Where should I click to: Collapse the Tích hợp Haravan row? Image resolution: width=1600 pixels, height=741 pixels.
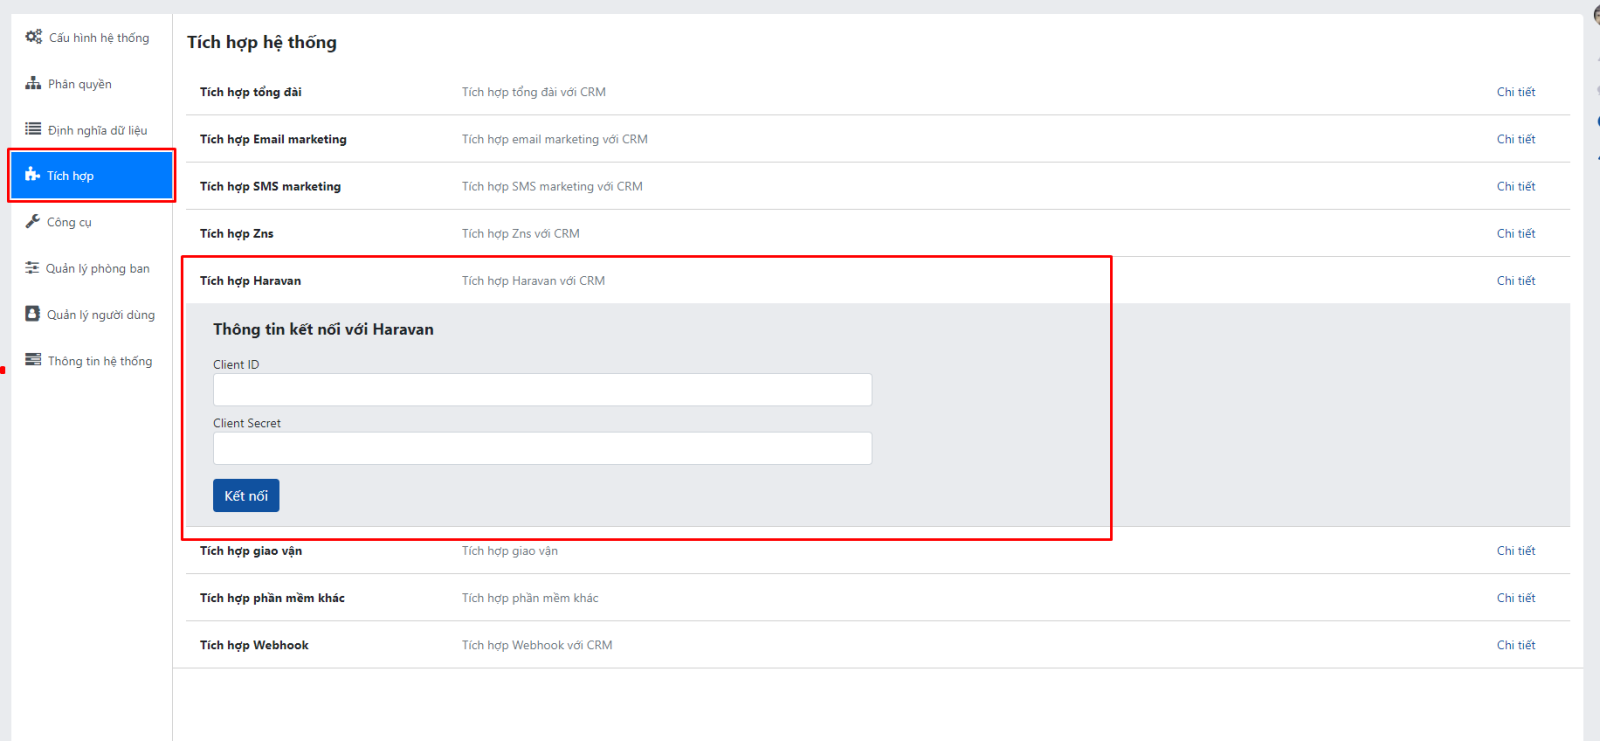[x=1515, y=281]
